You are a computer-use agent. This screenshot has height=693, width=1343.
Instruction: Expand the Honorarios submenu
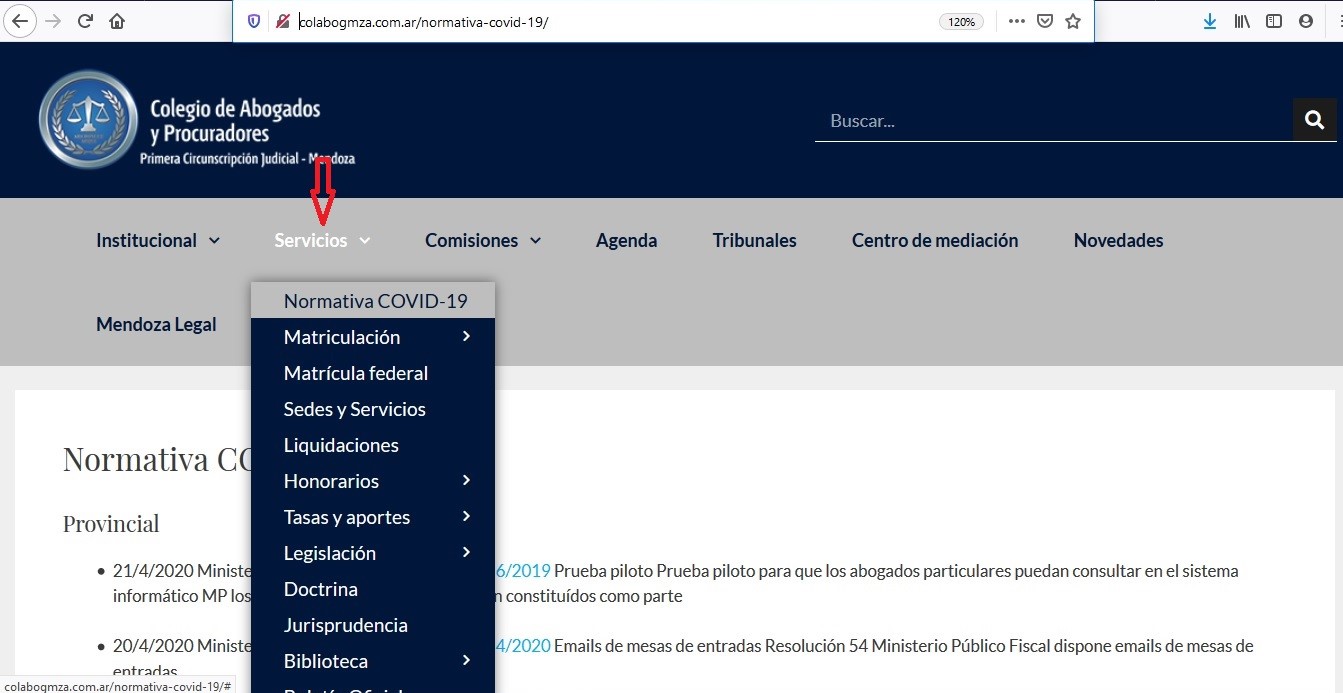click(x=372, y=481)
